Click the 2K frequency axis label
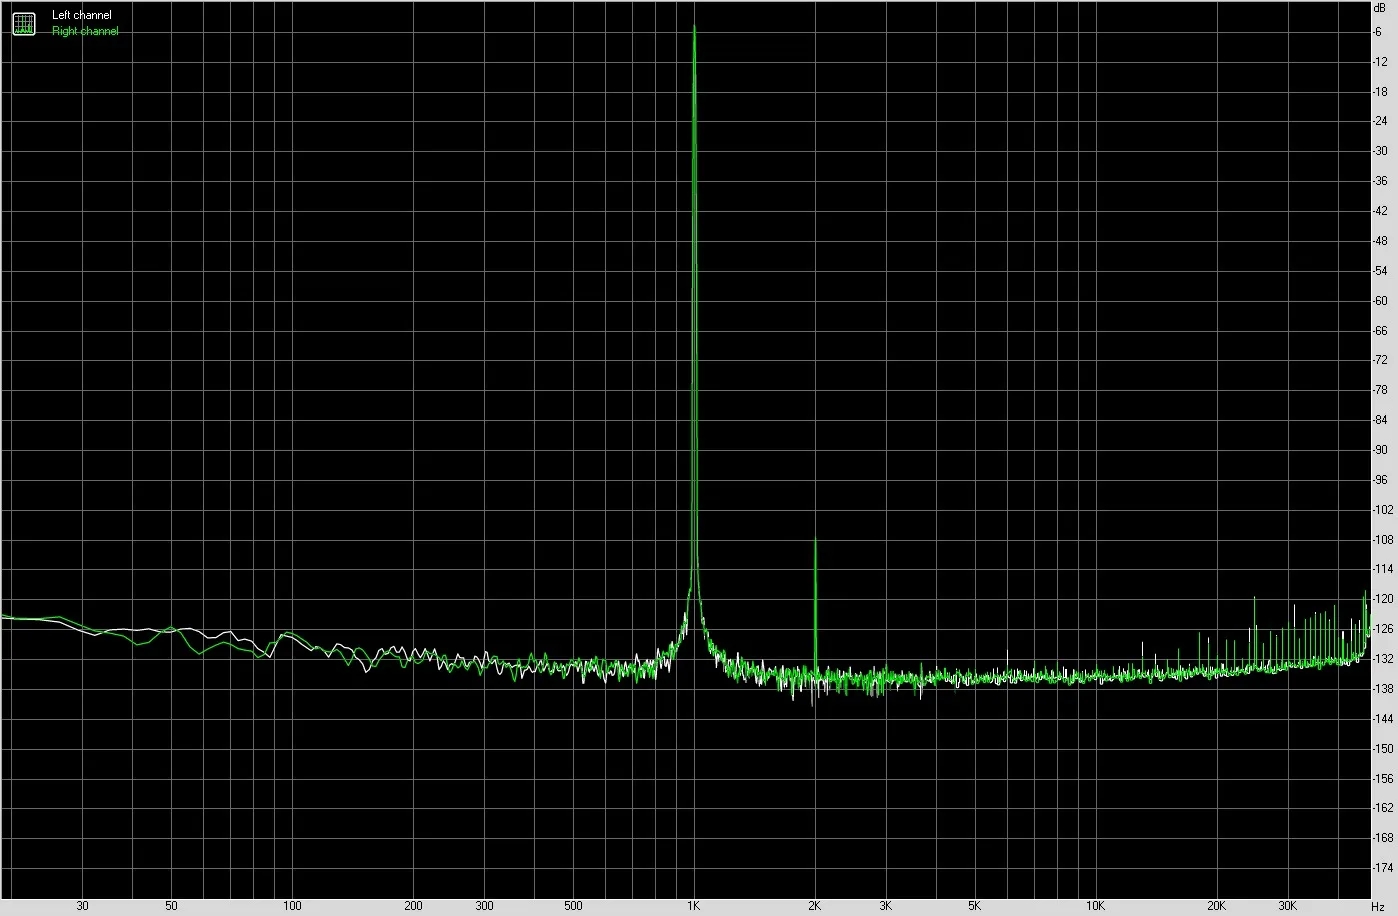Image resolution: width=1398 pixels, height=916 pixels. pos(814,906)
